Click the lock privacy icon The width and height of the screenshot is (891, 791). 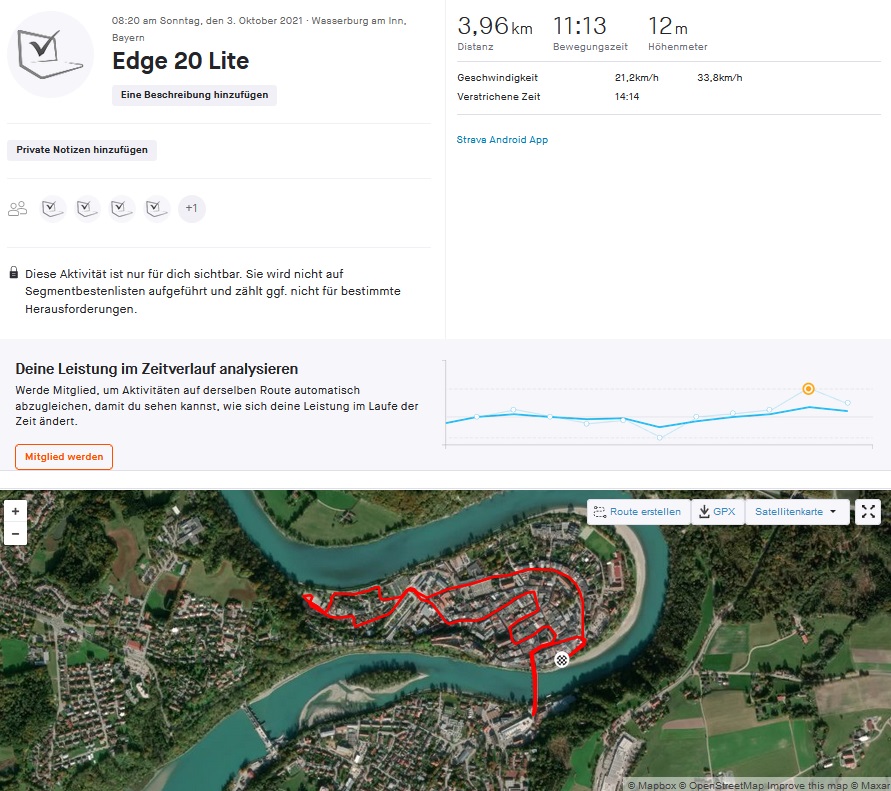coord(13,273)
